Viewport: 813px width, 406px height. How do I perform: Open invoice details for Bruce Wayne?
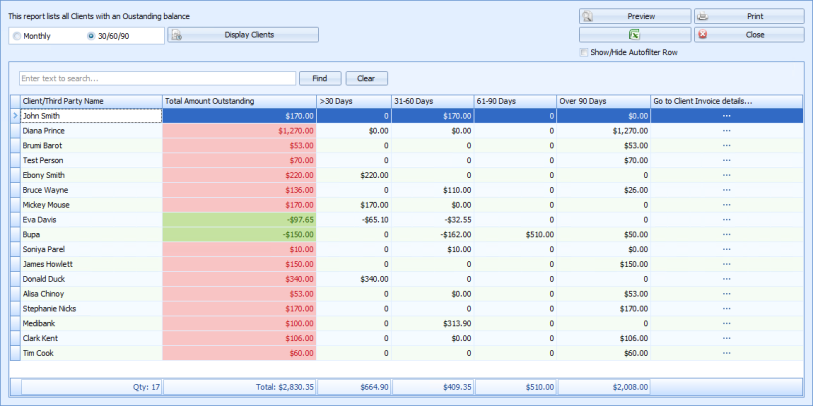(x=726, y=190)
